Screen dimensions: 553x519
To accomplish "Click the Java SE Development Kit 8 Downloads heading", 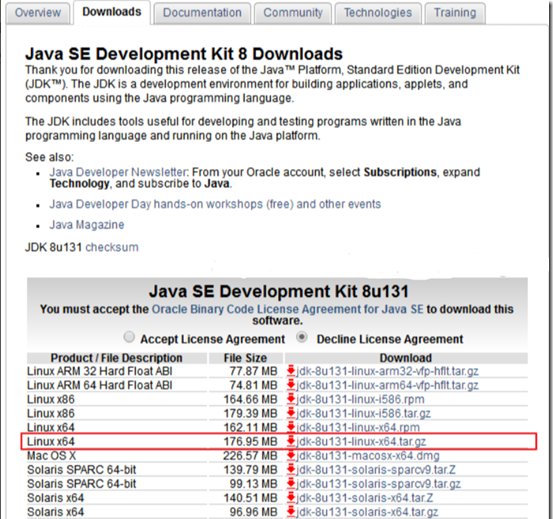I will [x=184, y=54].
